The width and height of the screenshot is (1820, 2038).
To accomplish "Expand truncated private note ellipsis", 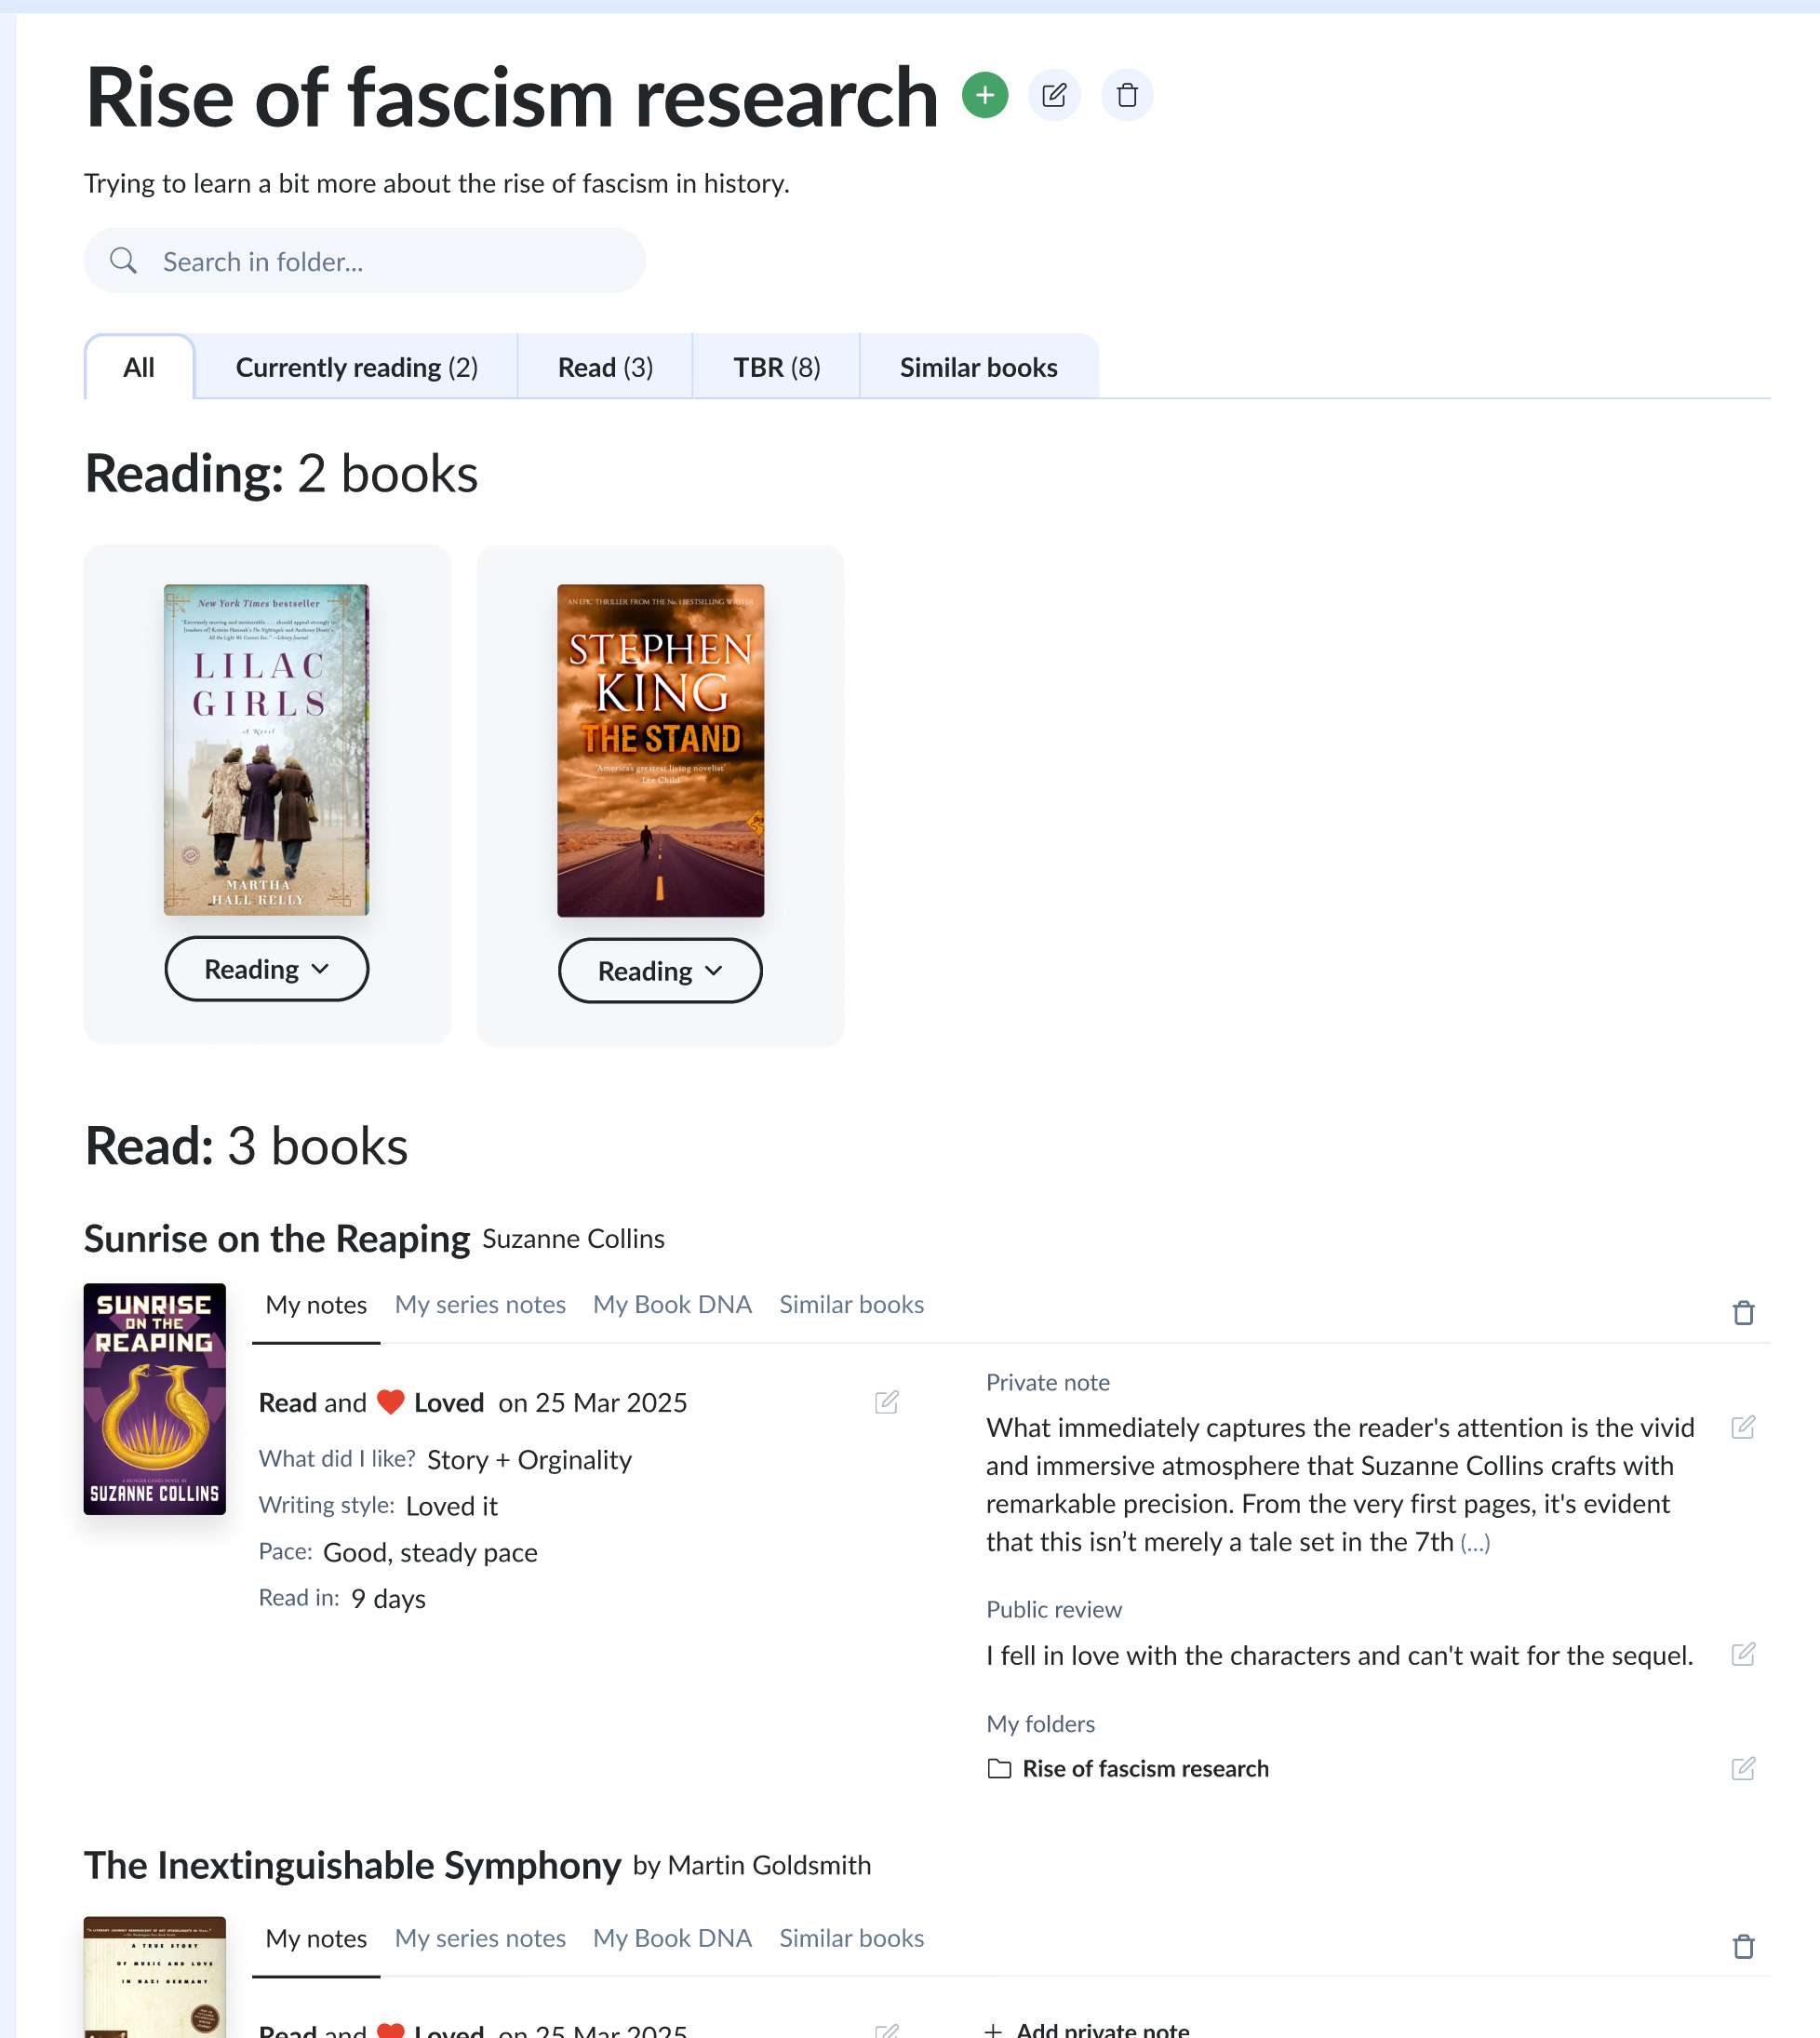I will pyautogui.click(x=1475, y=1543).
